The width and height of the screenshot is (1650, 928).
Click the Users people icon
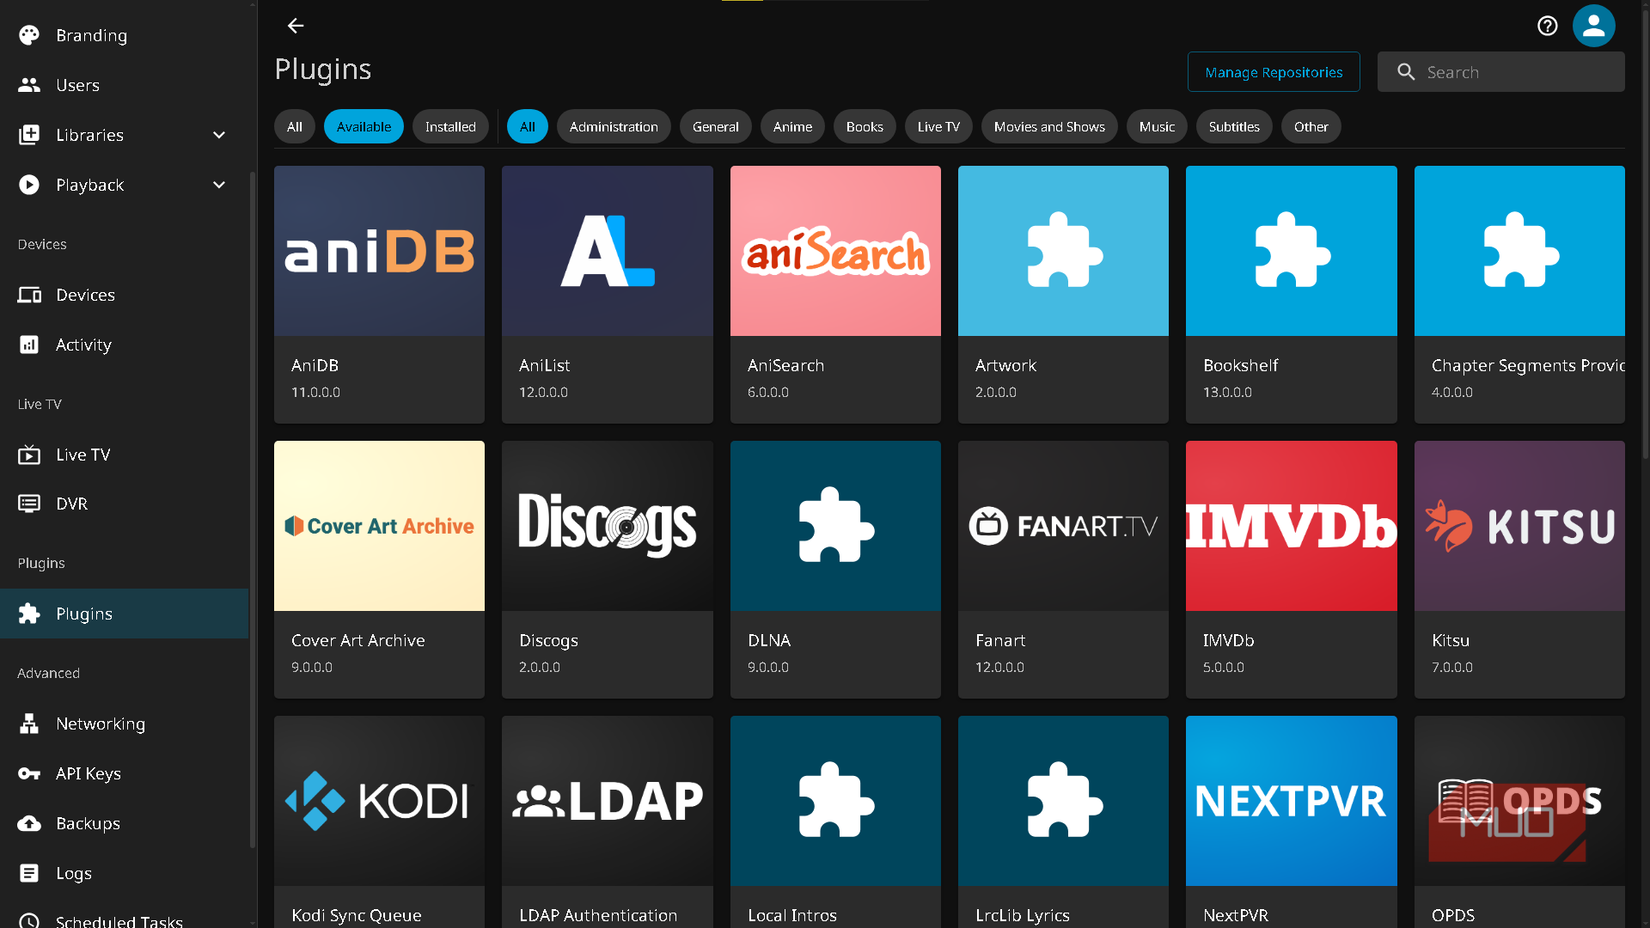pos(29,85)
